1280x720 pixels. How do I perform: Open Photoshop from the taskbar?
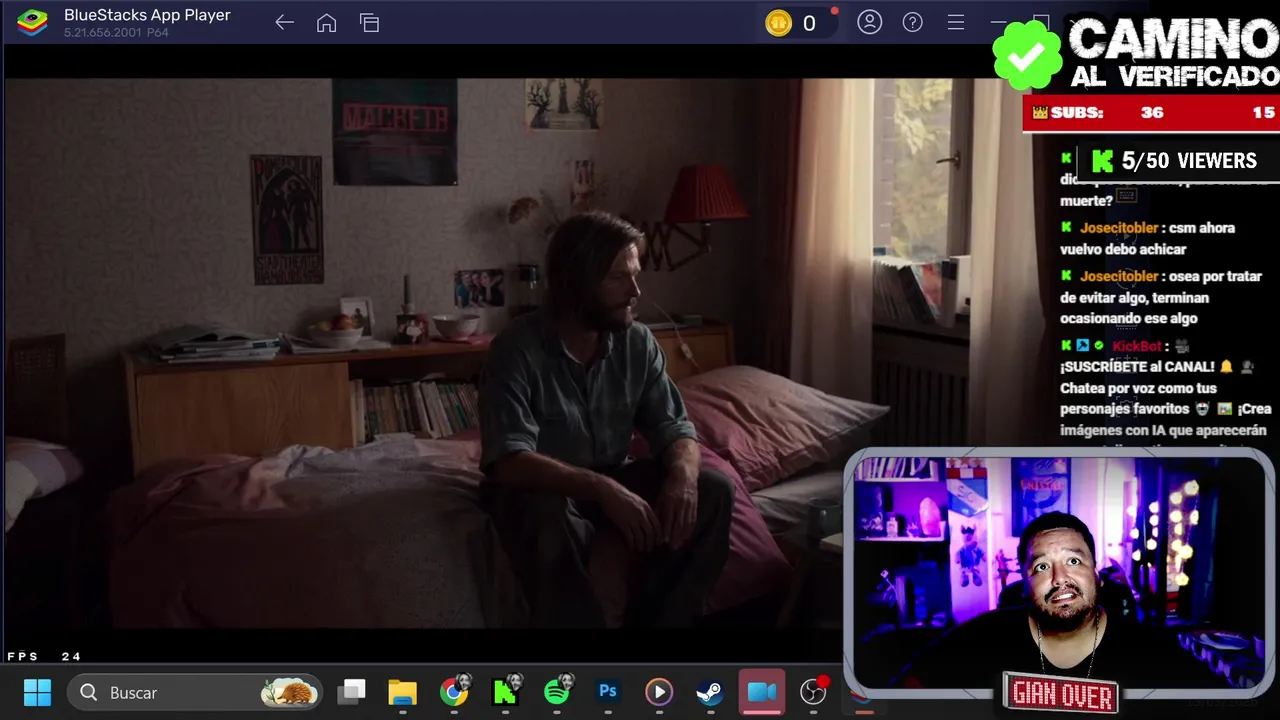[608, 691]
